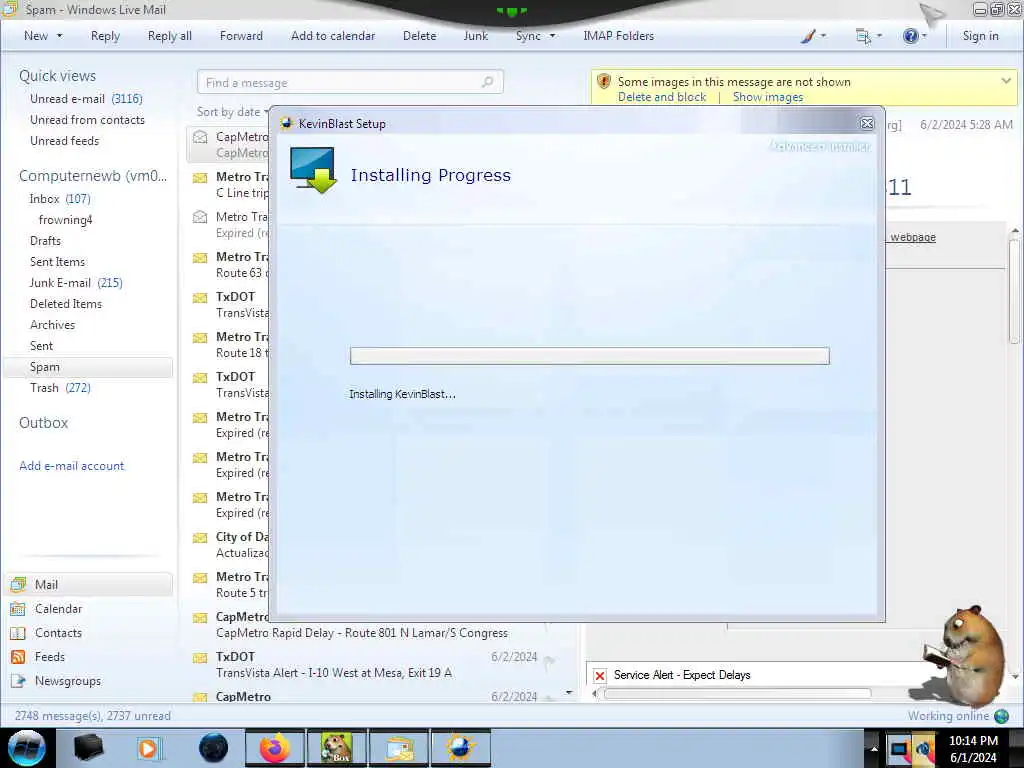Open the Sent Items folder

57,261
